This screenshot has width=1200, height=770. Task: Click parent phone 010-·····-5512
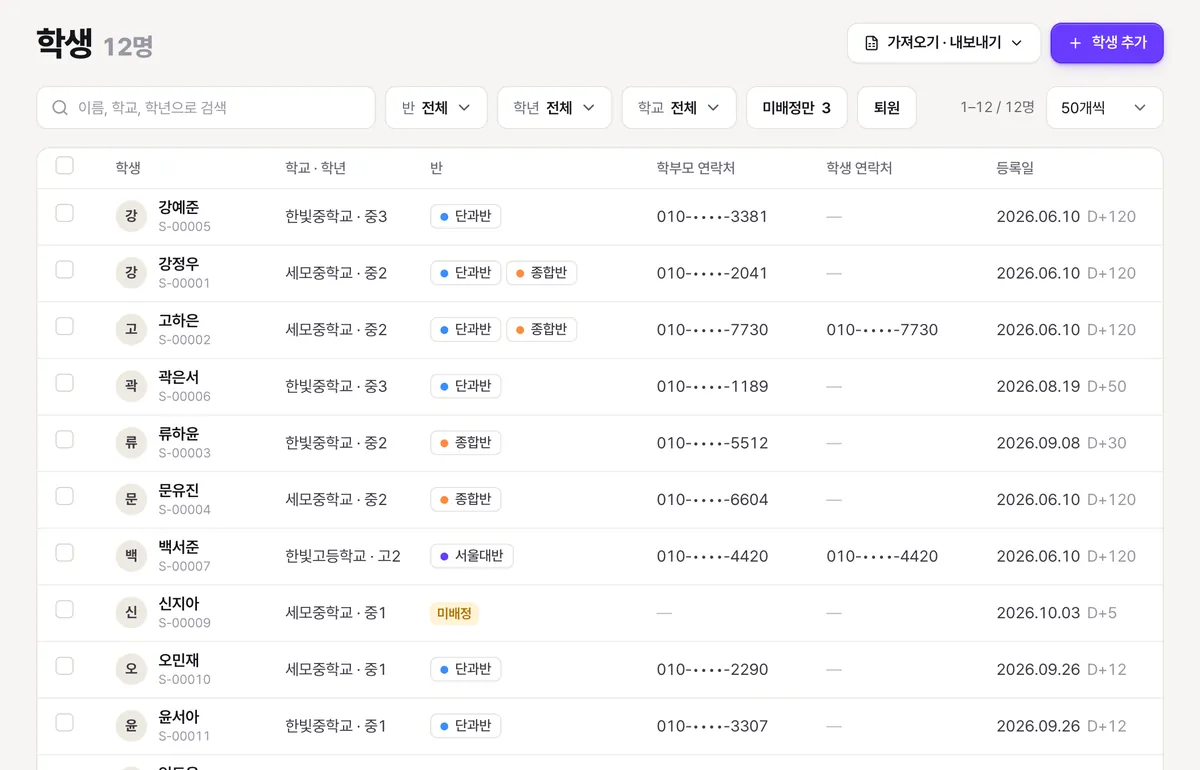(712, 442)
